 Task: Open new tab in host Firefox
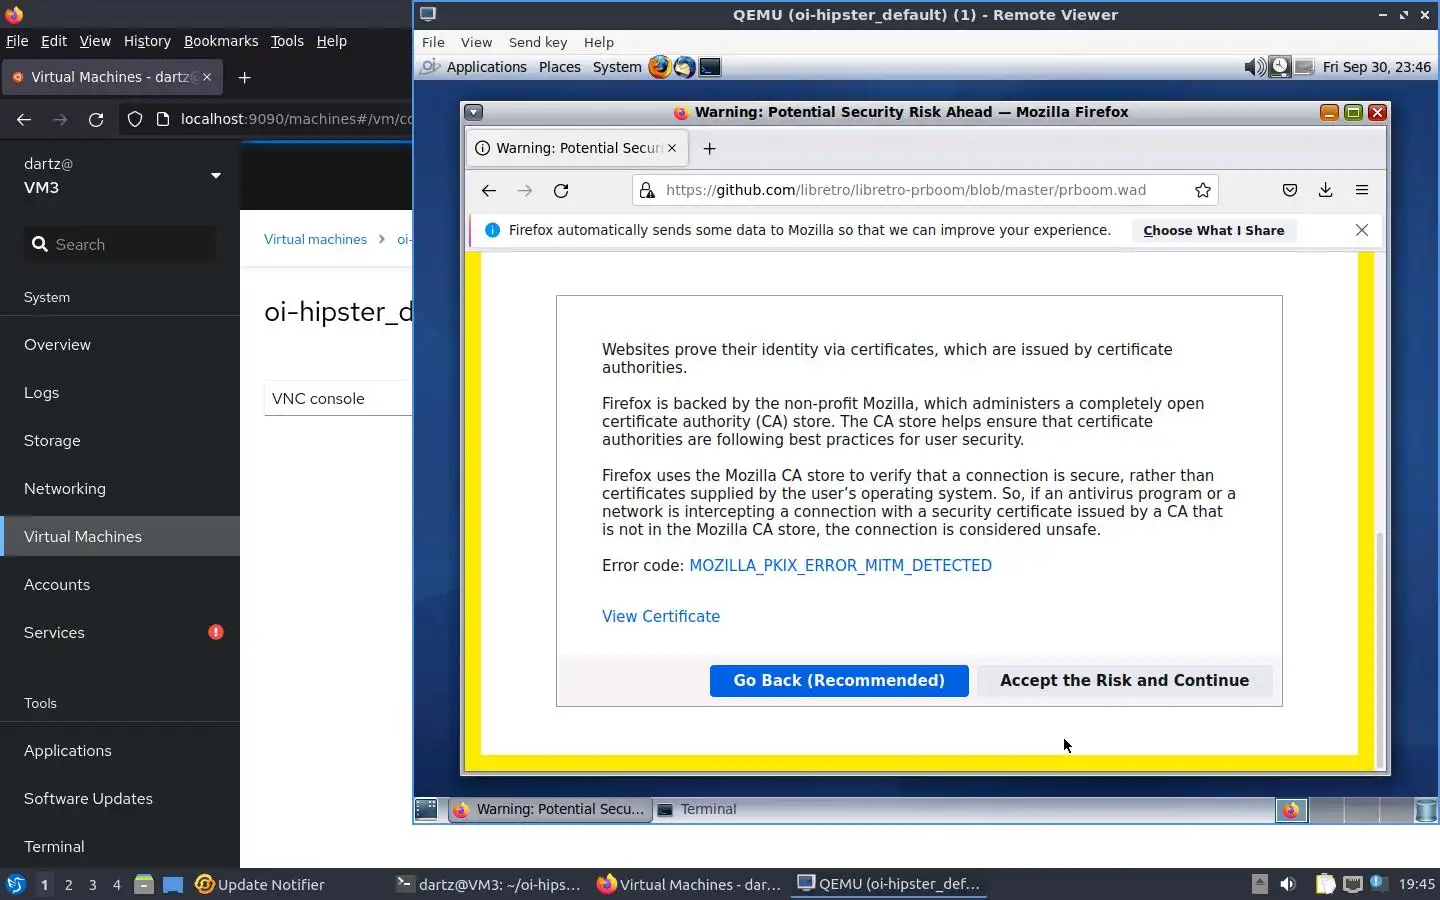point(244,77)
